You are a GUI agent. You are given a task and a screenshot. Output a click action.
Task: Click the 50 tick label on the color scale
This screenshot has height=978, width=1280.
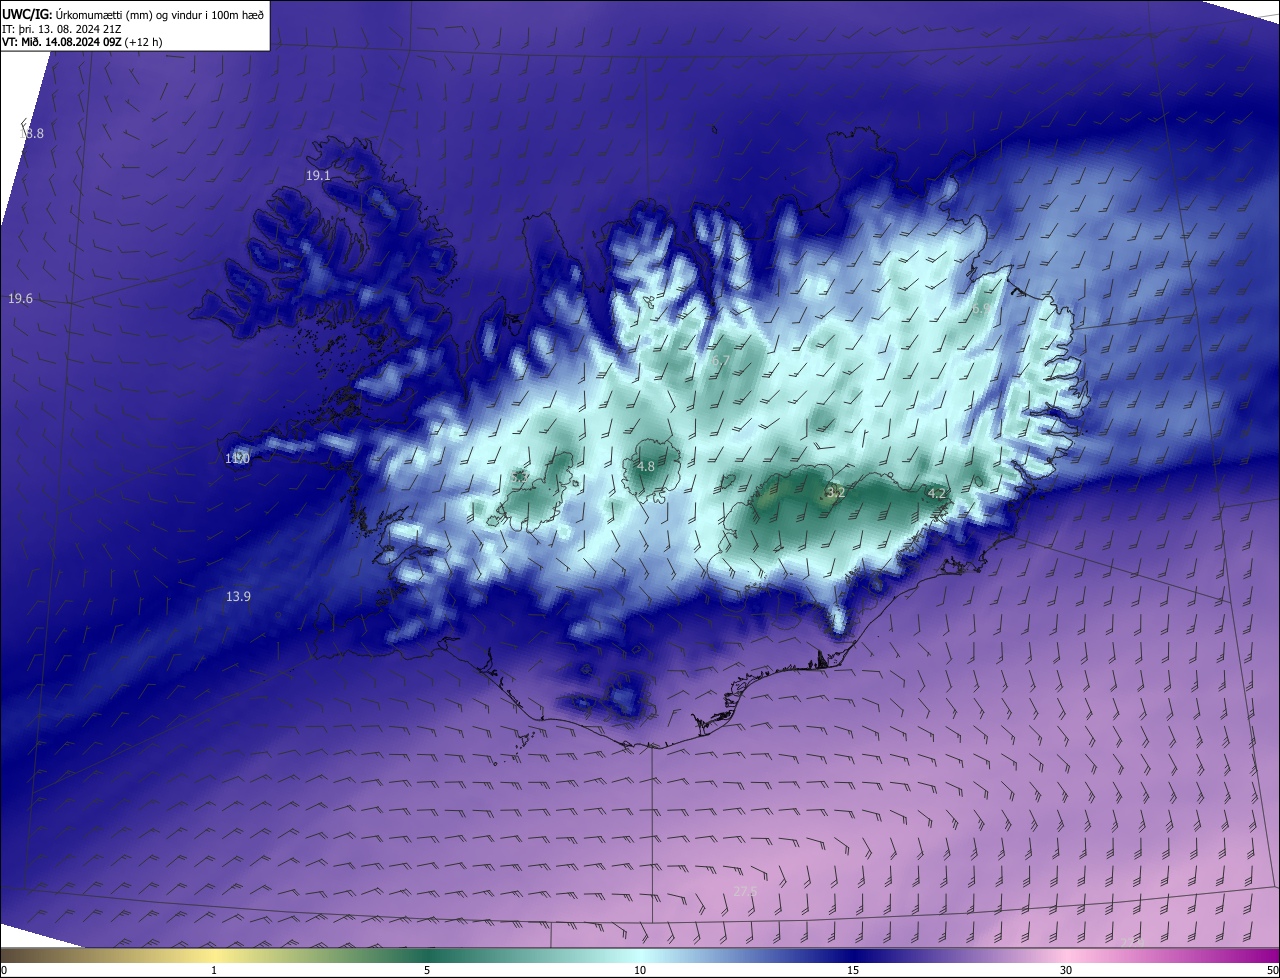point(1272,970)
